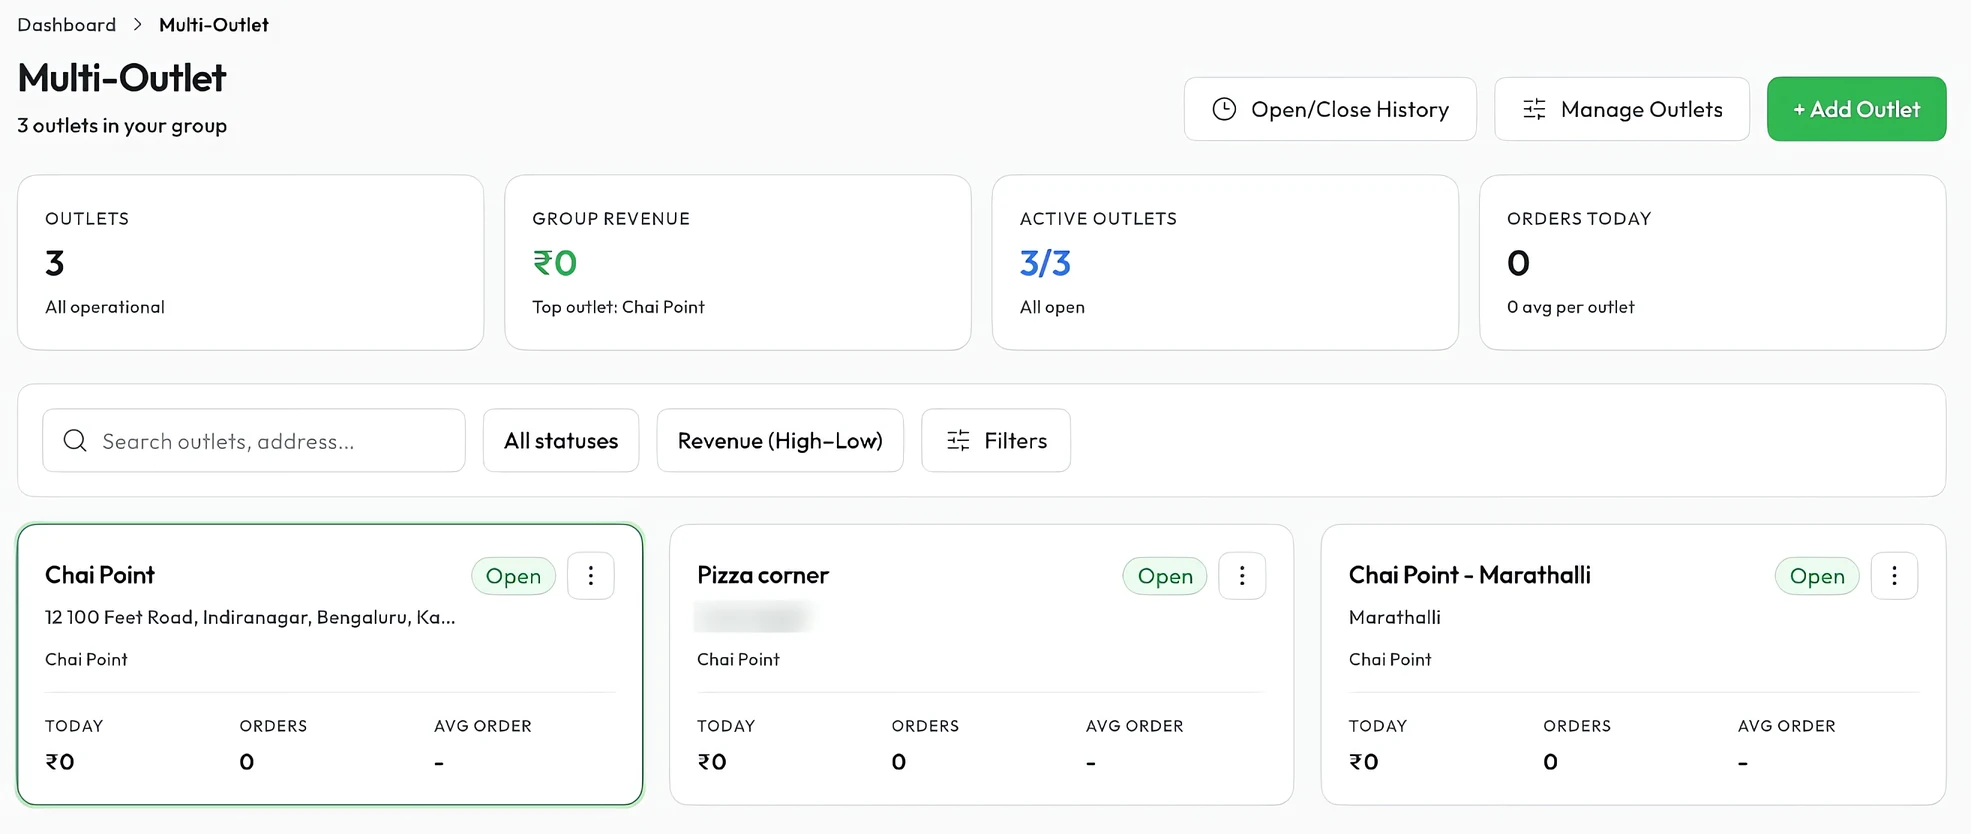Click the 'All open' text
The width and height of the screenshot is (1971, 834).
point(1052,307)
